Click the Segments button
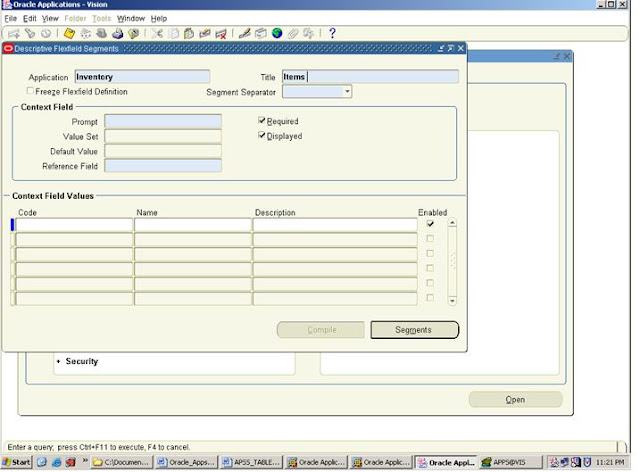Screen dimensions: 640x472 point(414,330)
